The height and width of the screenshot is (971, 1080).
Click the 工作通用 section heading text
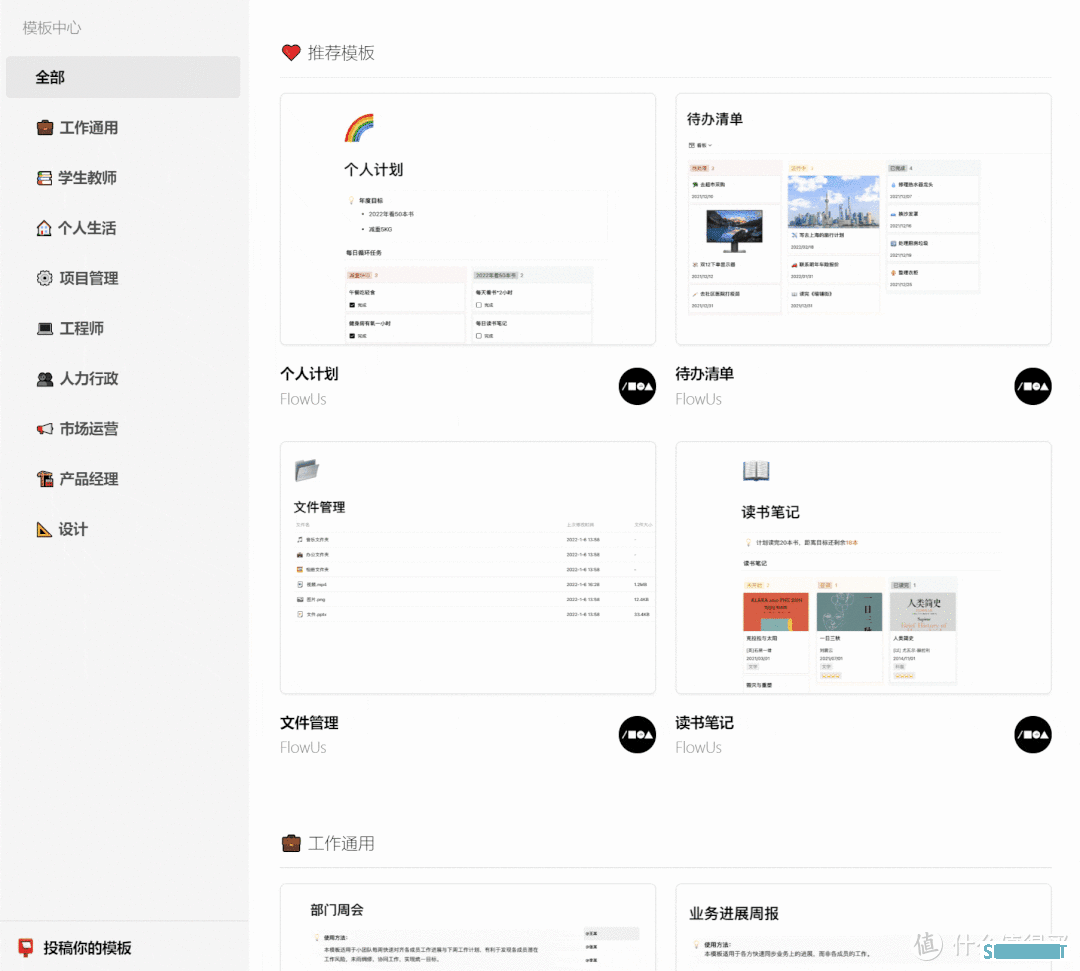click(341, 844)
